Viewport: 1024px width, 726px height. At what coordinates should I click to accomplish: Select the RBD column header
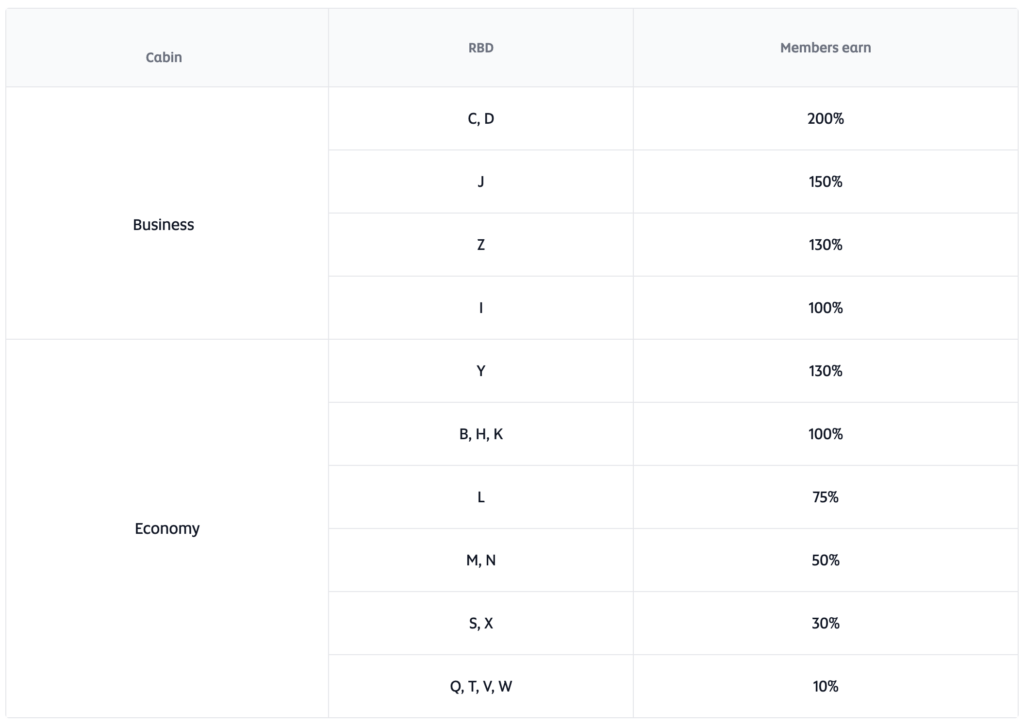point(481,48)
